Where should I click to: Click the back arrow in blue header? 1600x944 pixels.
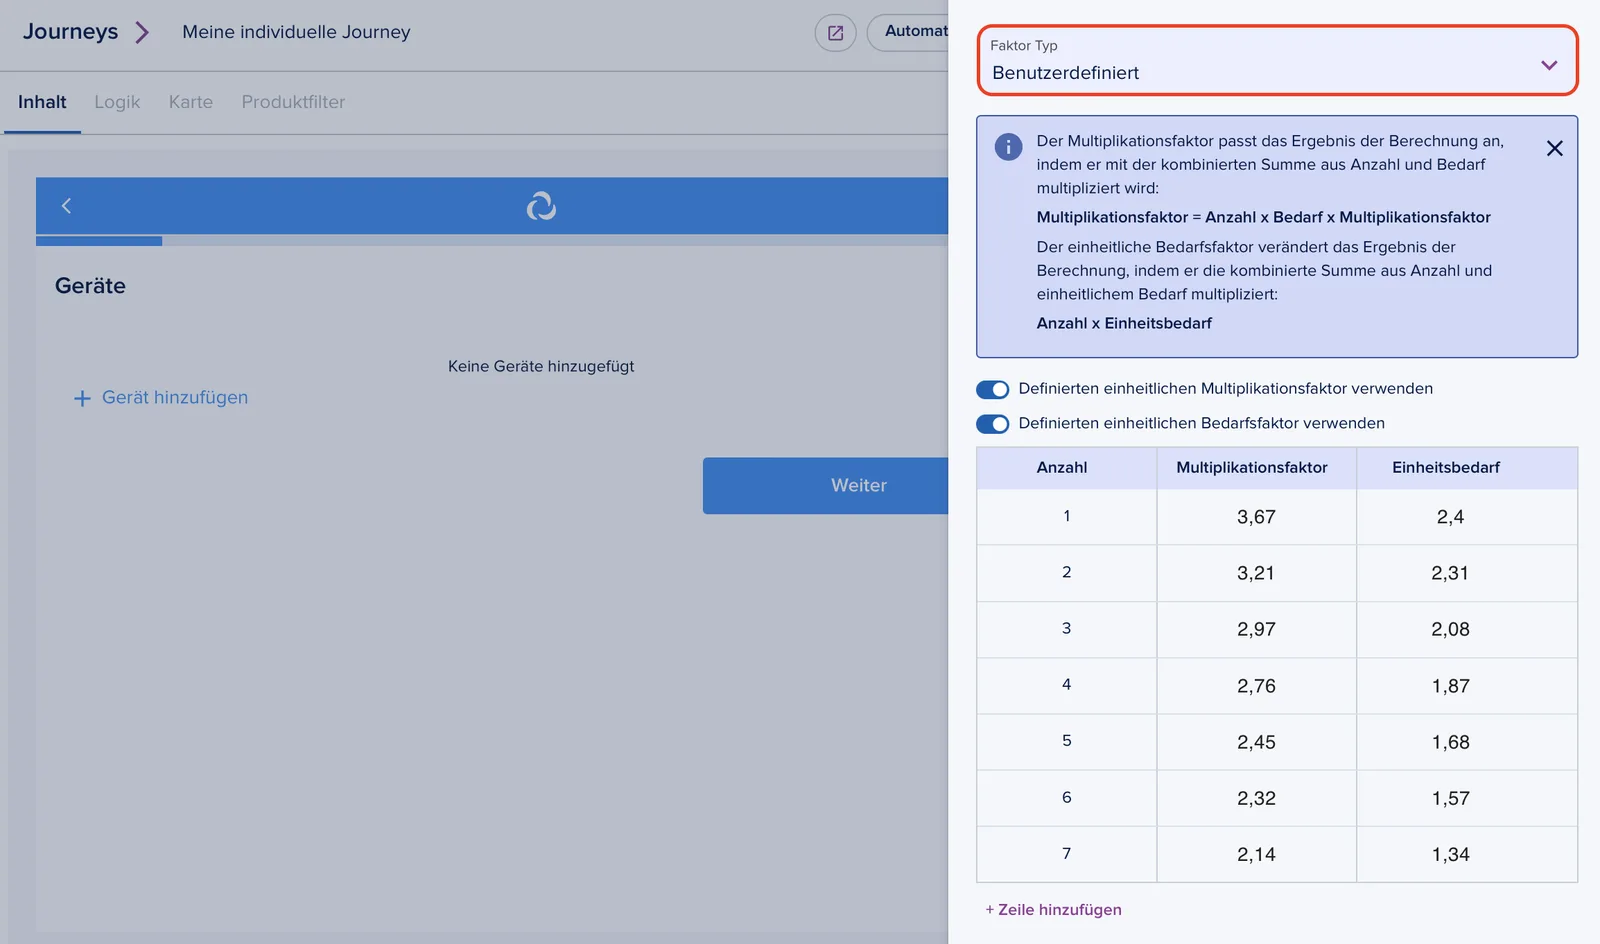pos(66,206)
